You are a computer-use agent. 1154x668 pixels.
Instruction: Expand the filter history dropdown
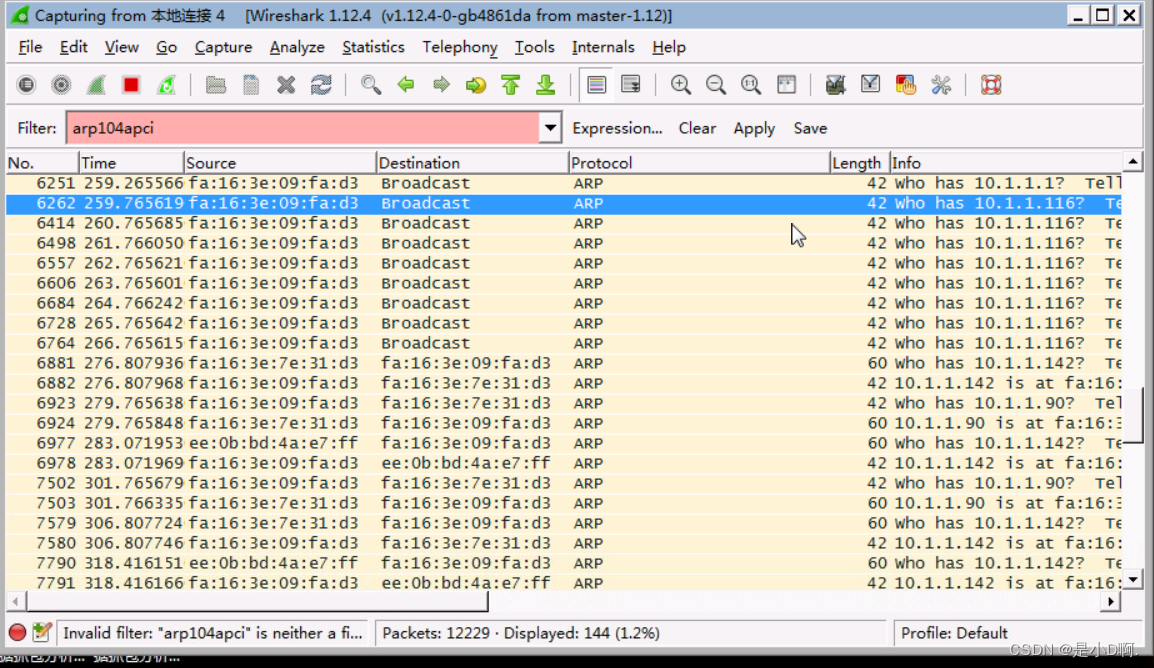tap(550, 128)
